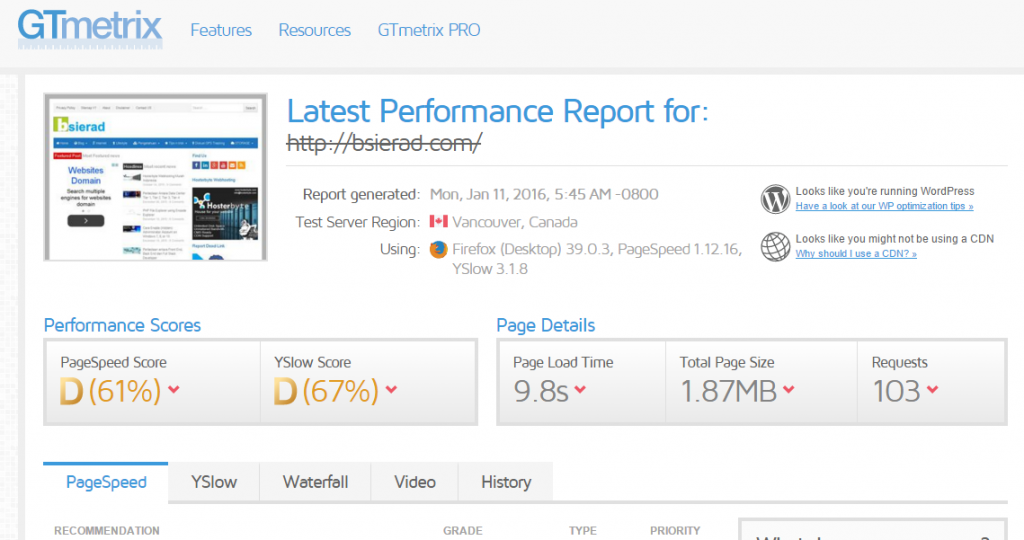Image resolution: width=1024 pixels, height=540 pixels.
Task: Click the D (67%) YSlow grade
Action: (x=325, y=391)
